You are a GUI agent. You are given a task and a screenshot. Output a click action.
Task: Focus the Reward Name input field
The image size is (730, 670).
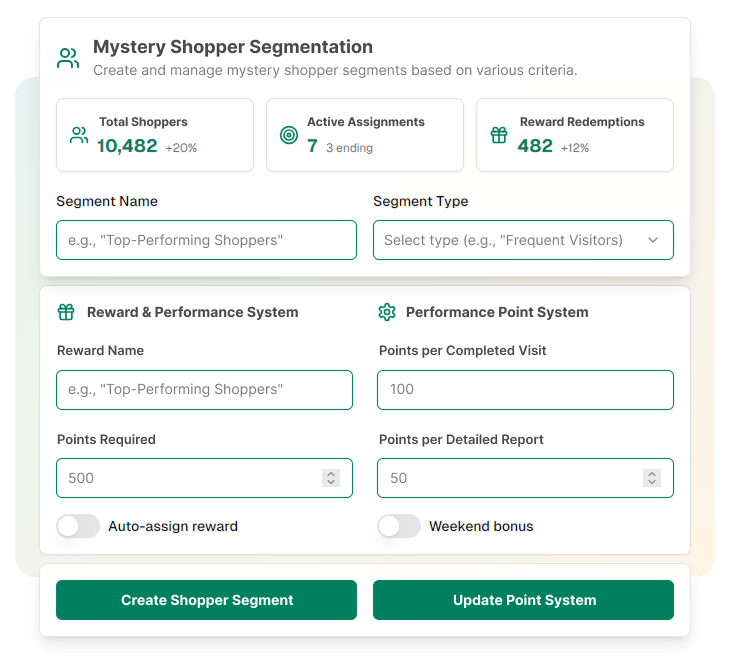[x=204, y=390]
